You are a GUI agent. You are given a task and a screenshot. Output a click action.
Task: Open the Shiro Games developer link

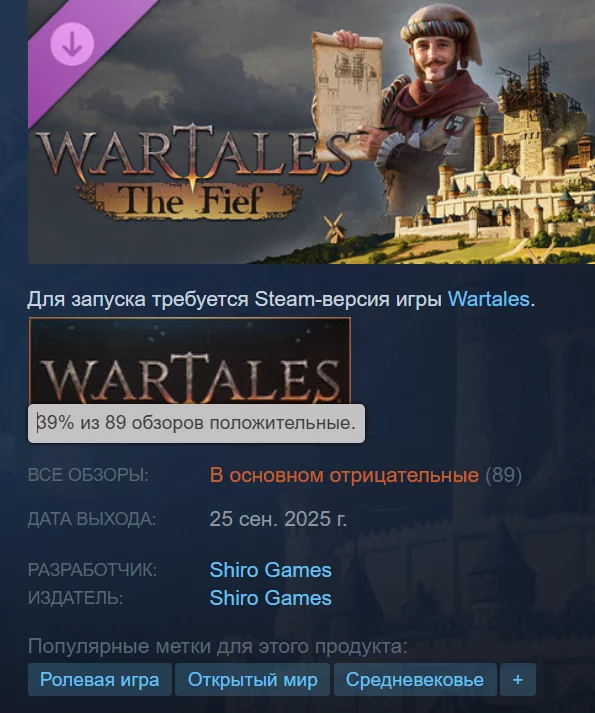click(x=270, y=570)
